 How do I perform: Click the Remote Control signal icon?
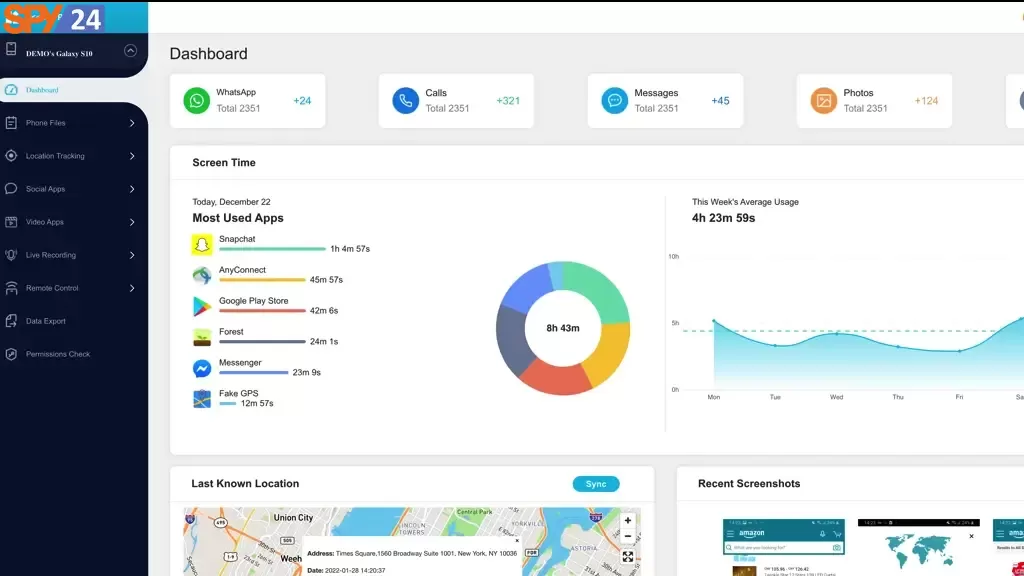coord(11,288)
